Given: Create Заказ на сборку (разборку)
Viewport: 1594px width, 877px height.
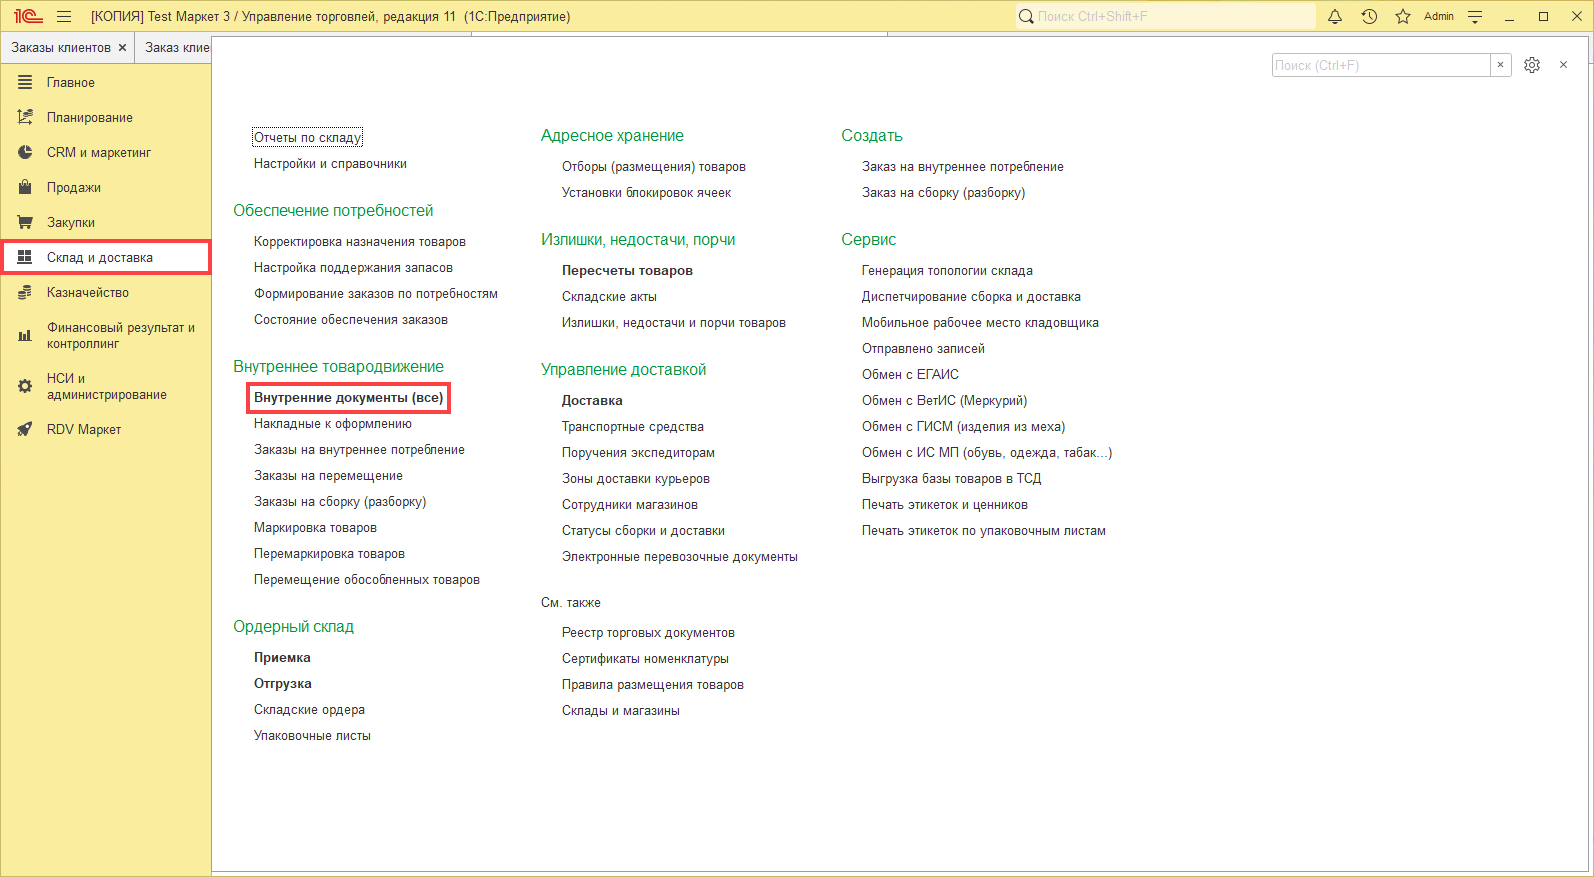Looking at the screenshot, I should click(x=944, y=193).
